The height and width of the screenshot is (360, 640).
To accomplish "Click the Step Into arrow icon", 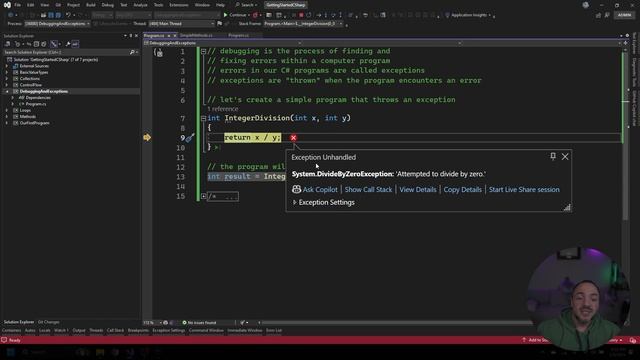I will [x=326, y=15].
